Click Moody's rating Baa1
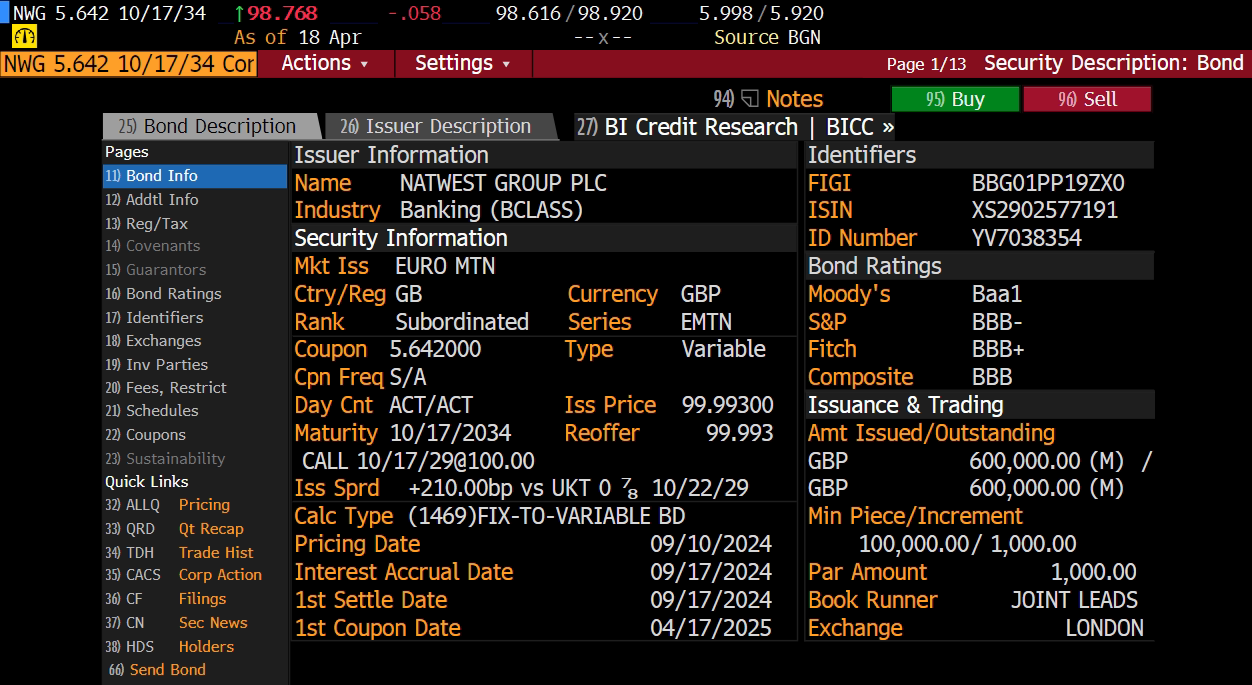Image resolution: width=1252 pixels, height=685 pixels. click(x=997, y=295)
